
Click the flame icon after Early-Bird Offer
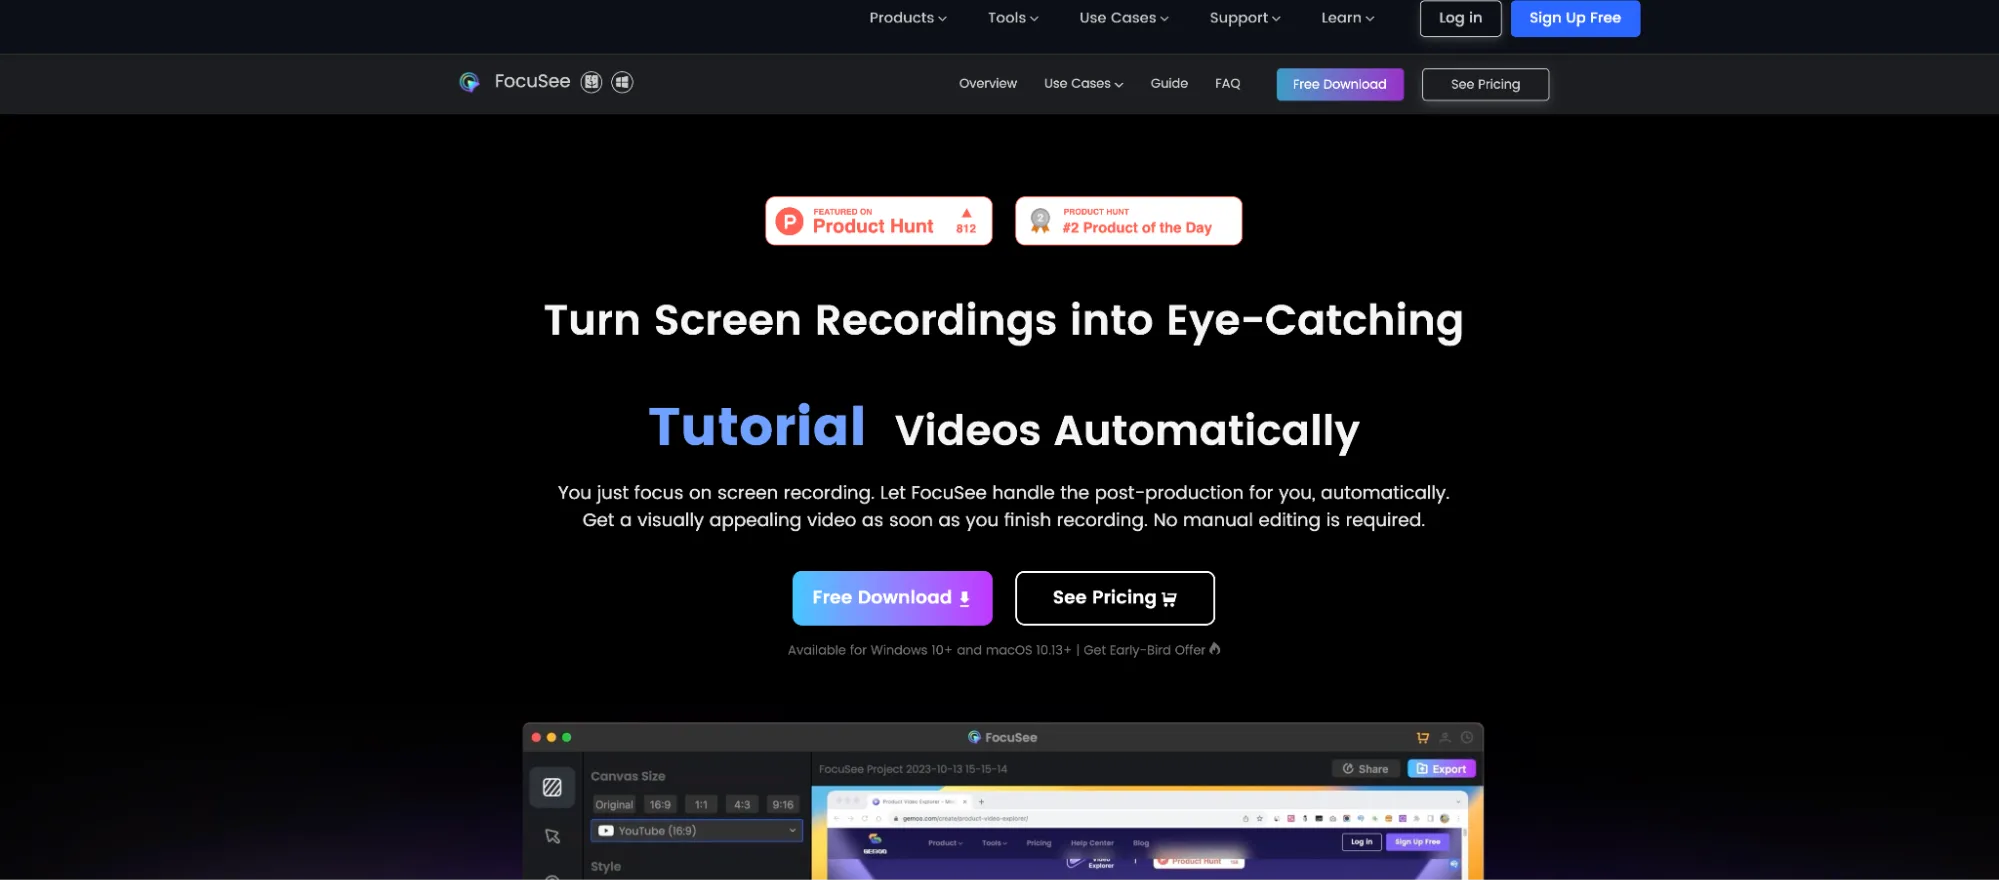1215,649
